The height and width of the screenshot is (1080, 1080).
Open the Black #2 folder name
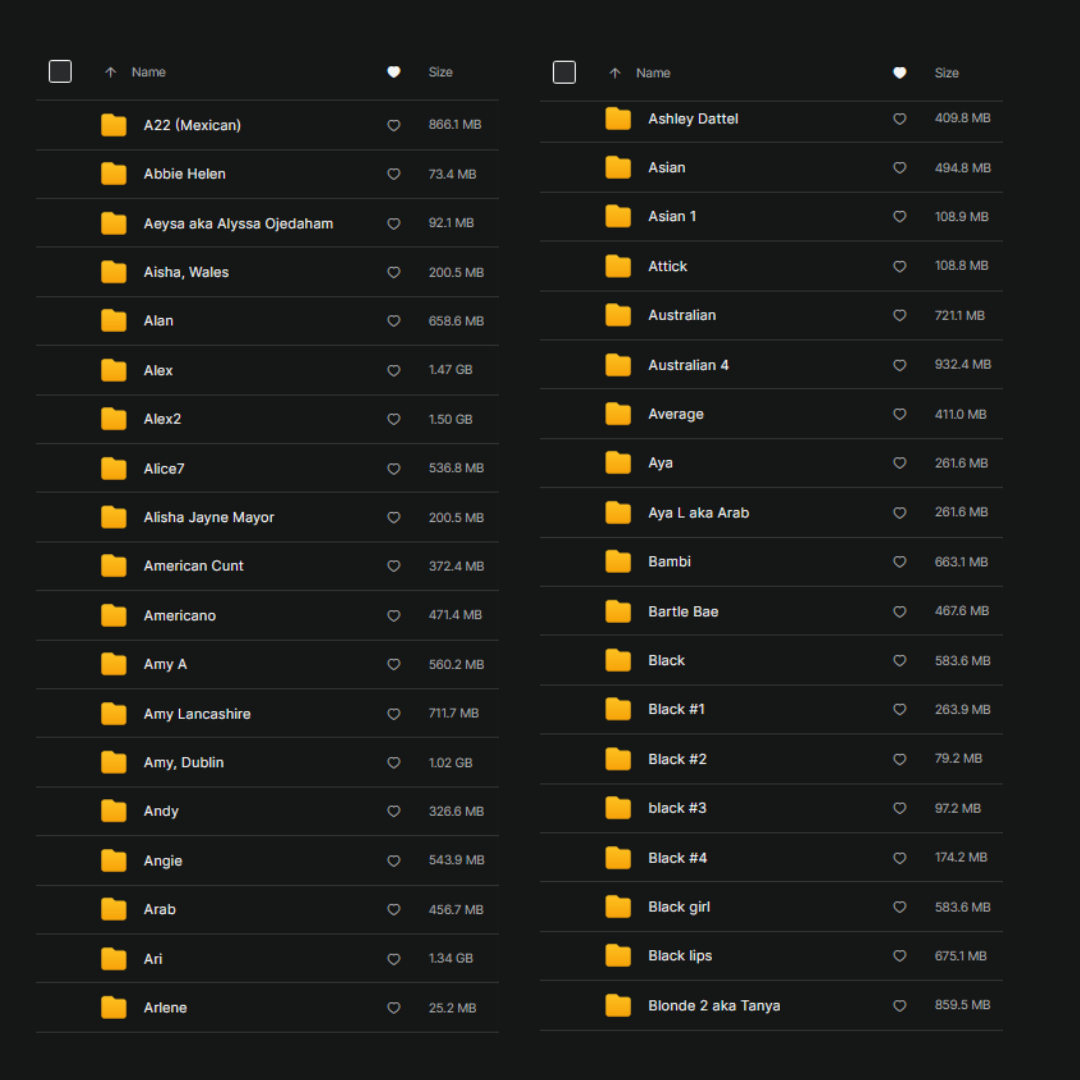(x=677, y=759)
